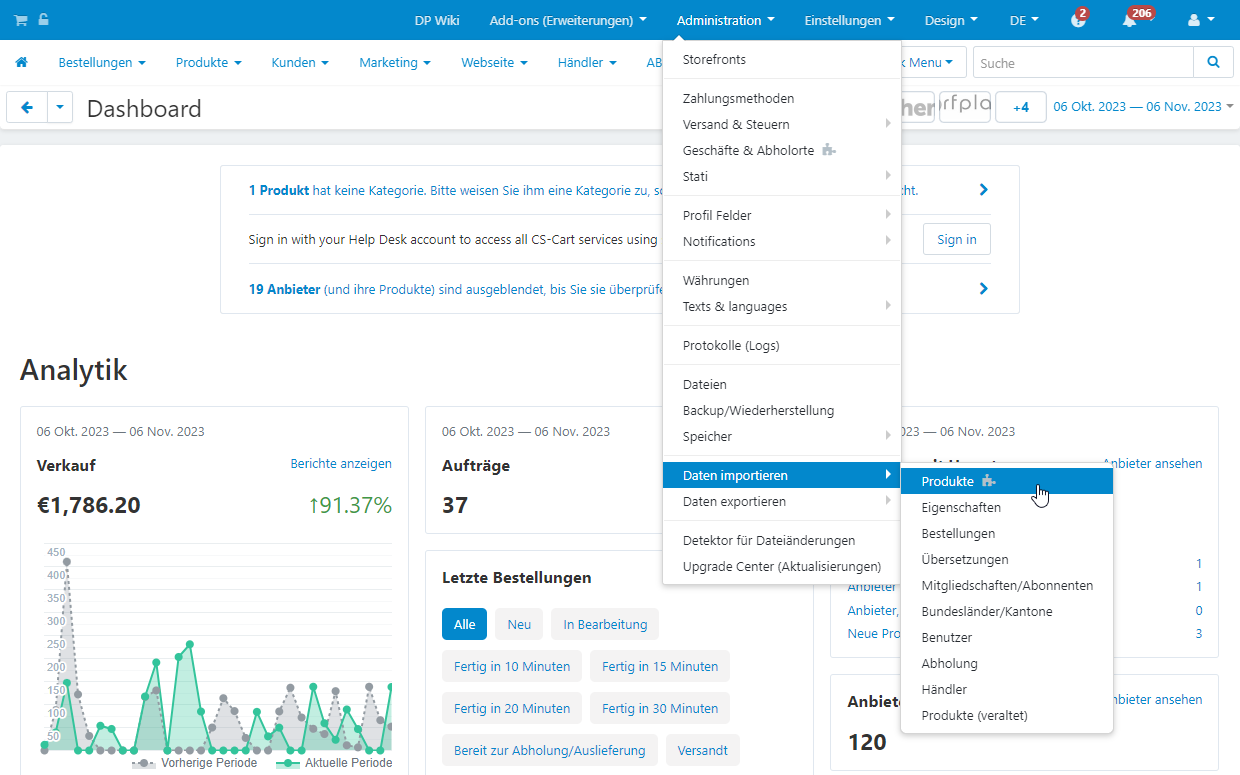Open the Berichte anzeigen link
This screenshot has height=775, width=1240.
point(341,464)
